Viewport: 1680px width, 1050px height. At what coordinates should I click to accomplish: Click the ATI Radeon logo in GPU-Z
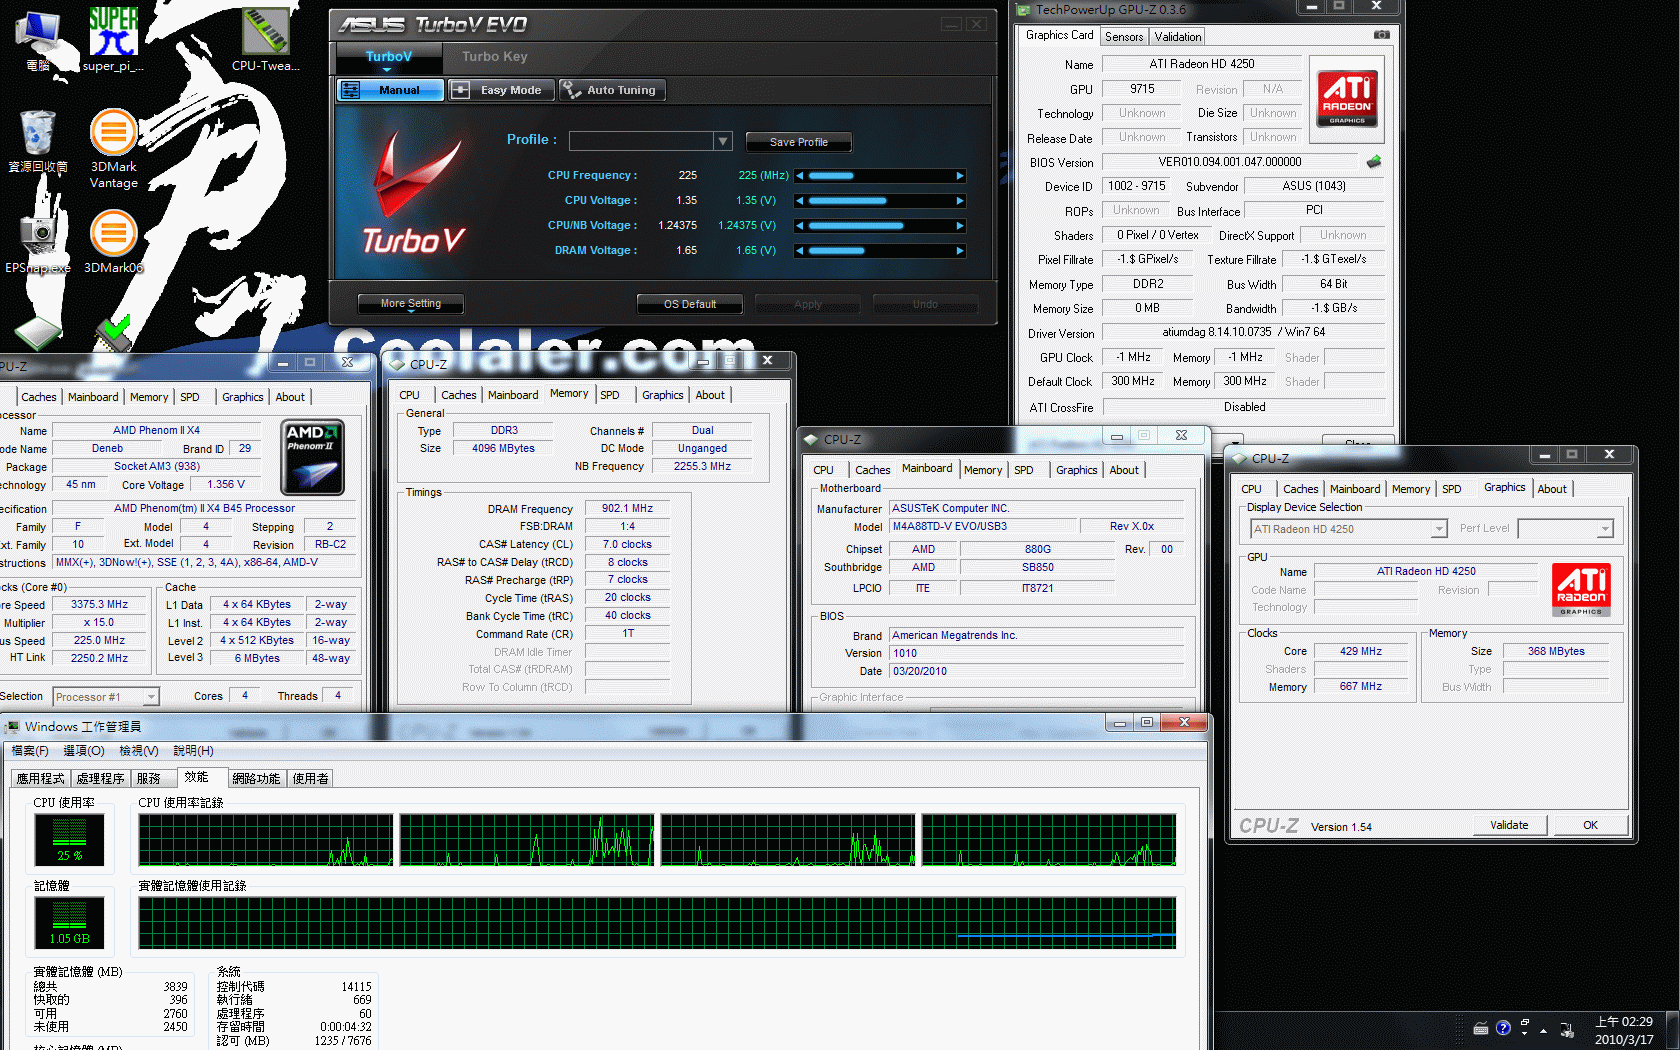(1347, 98)
